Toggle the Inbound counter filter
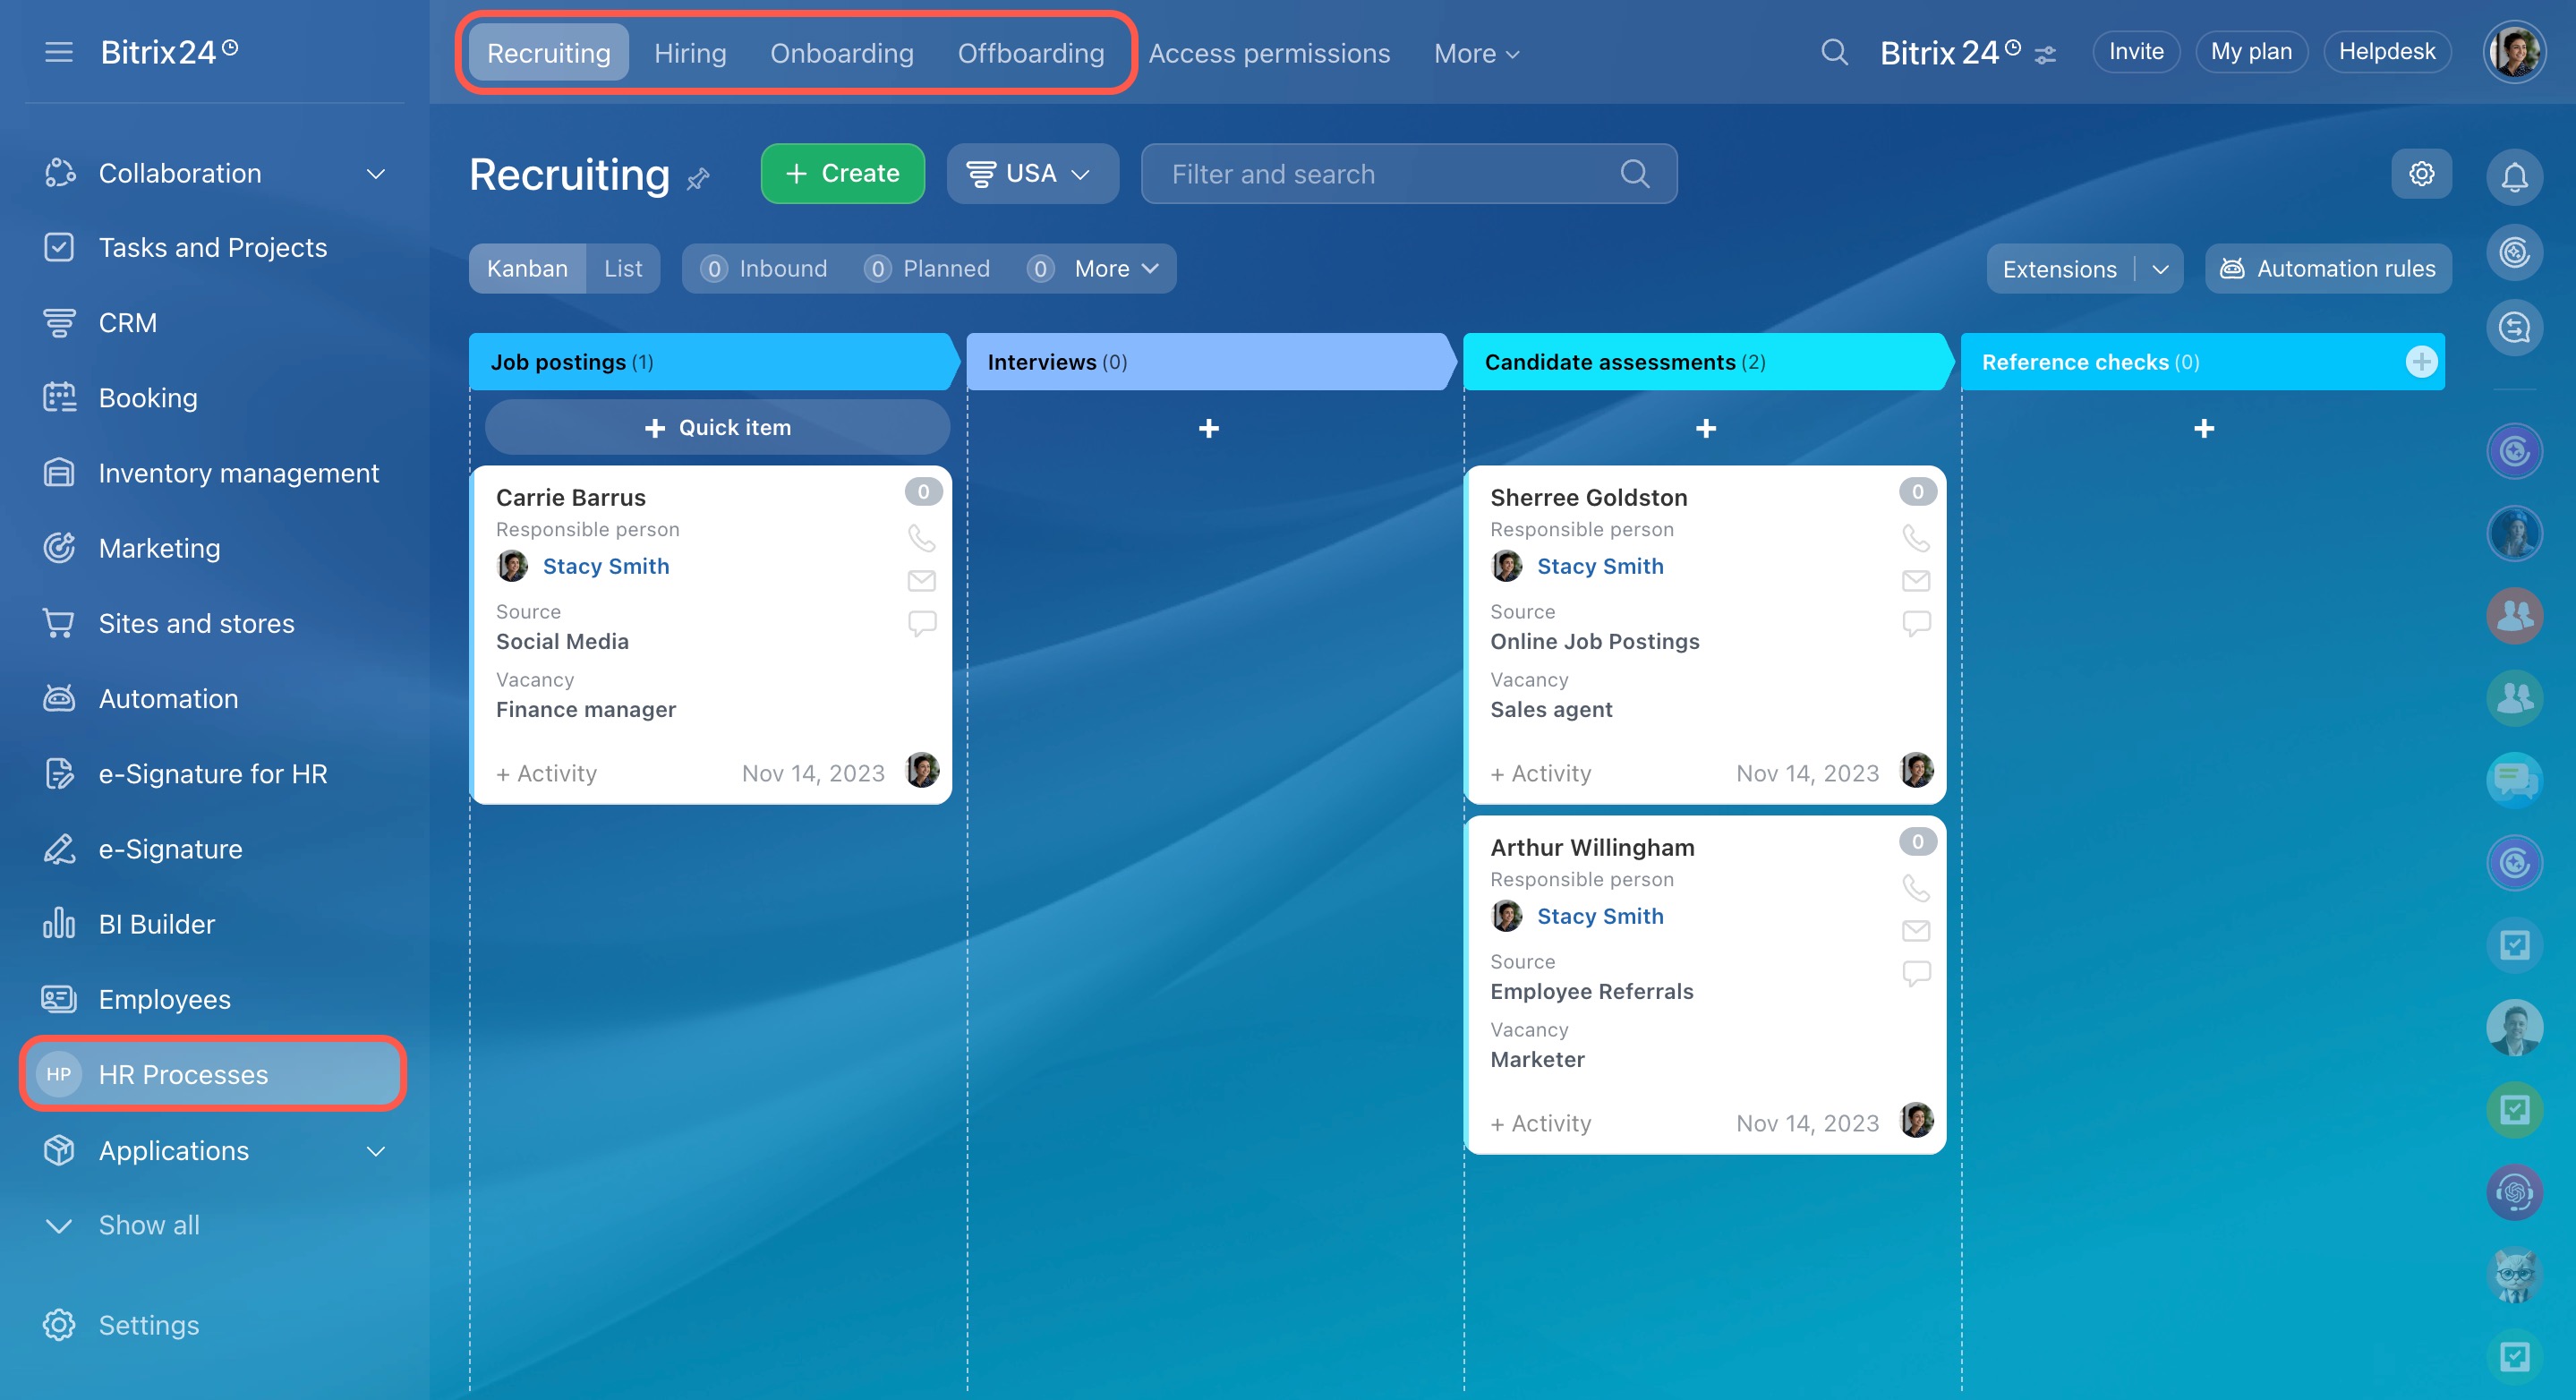Image resolution: width=2576 pixels, height=1400 pixels. pos(765,269)
